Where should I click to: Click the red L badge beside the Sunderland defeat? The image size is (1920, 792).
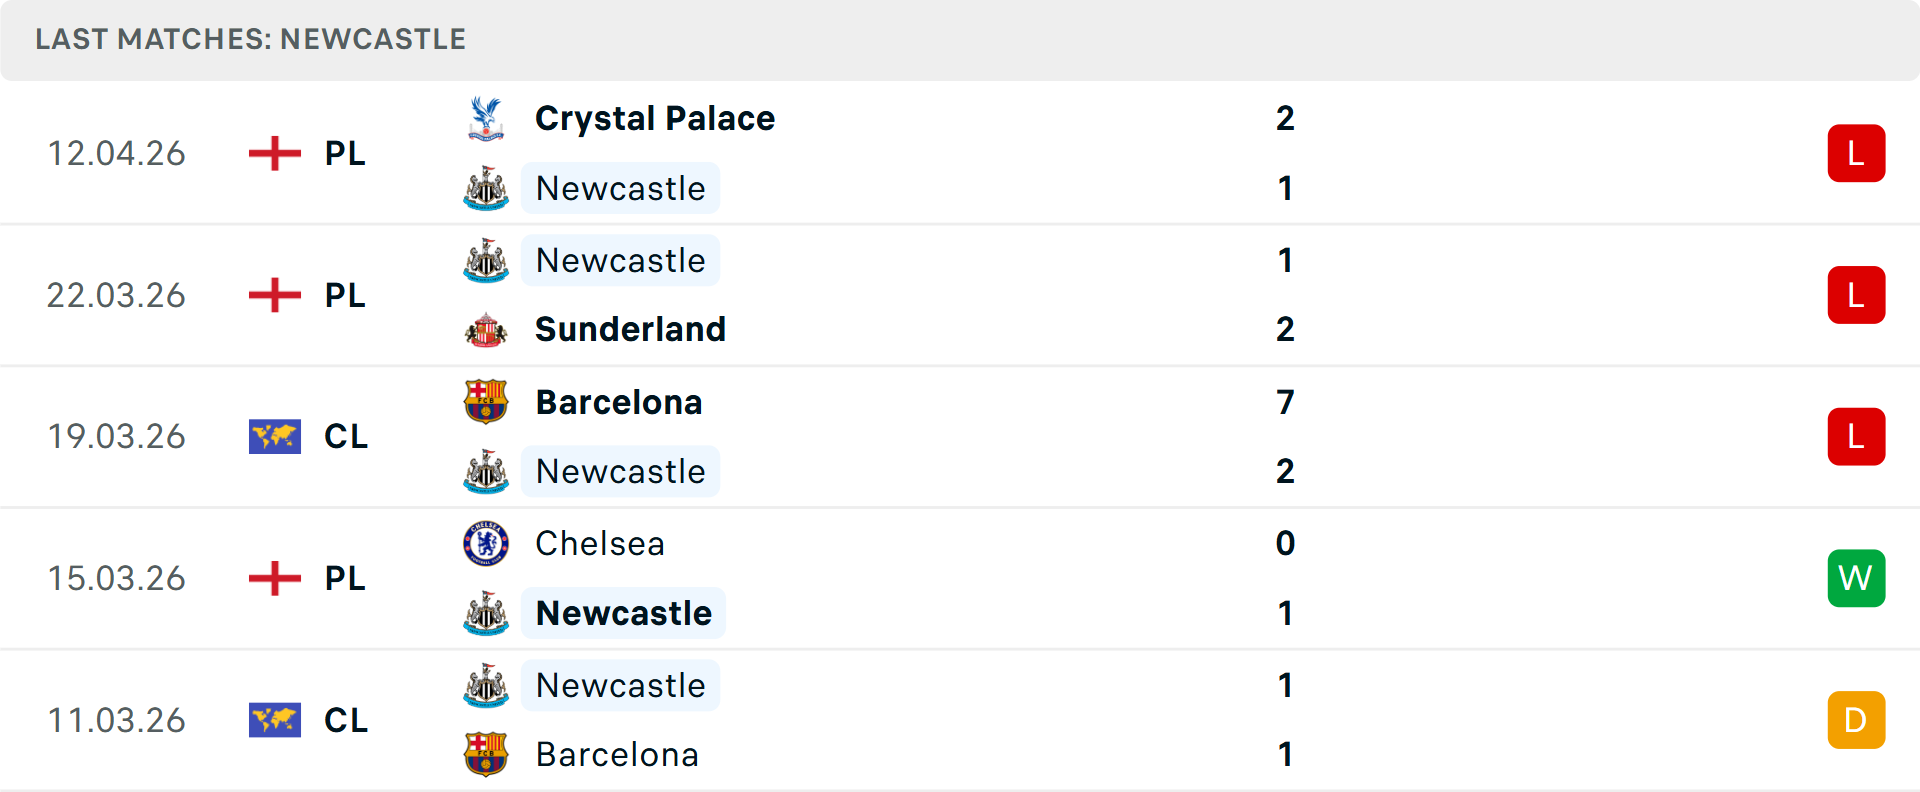(x=1856, y=294)
